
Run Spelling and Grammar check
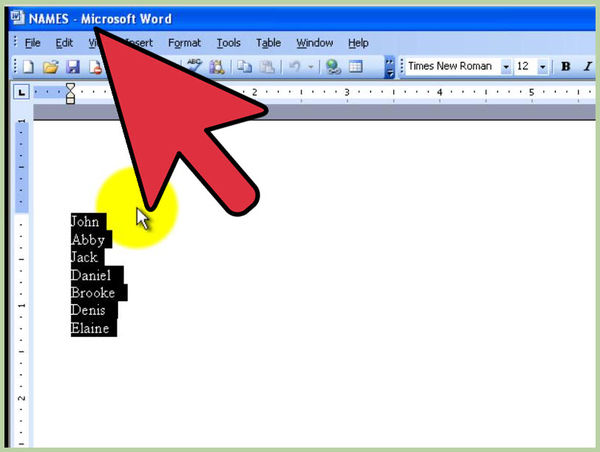[x=194, y=66]
